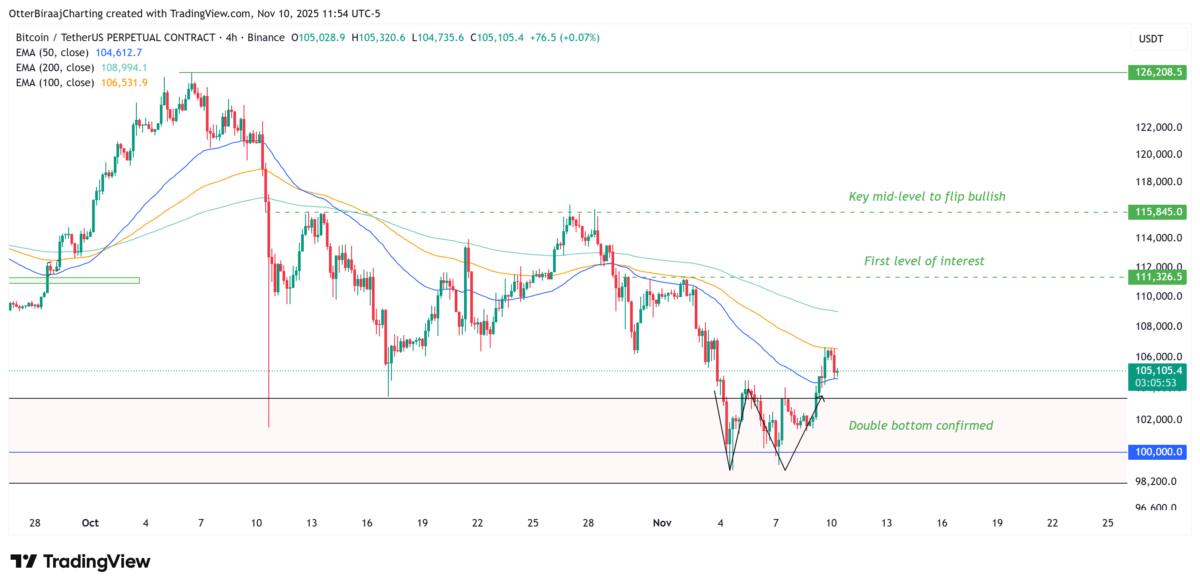The width and height of the screenshot is (1200, 588).
Task: Click the "Double bottom confirmed" text label
Action: point(921,426)
